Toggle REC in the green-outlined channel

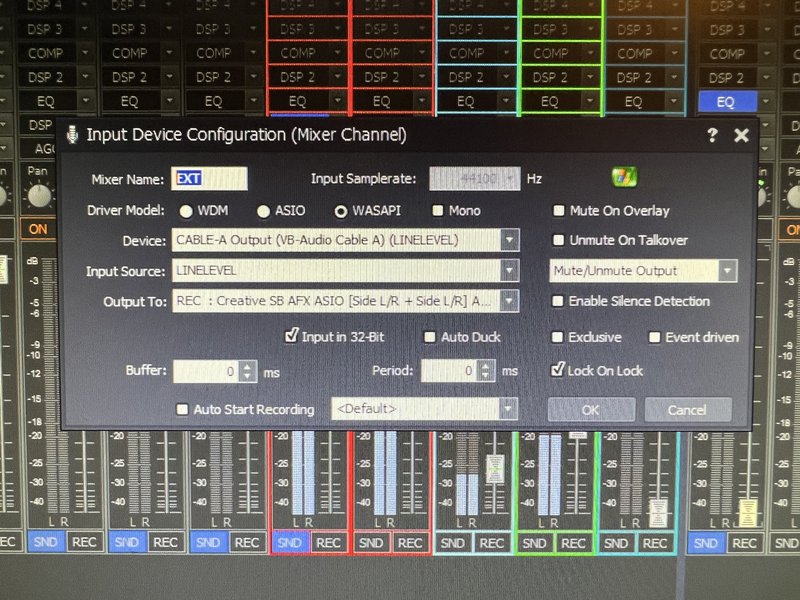573,543
